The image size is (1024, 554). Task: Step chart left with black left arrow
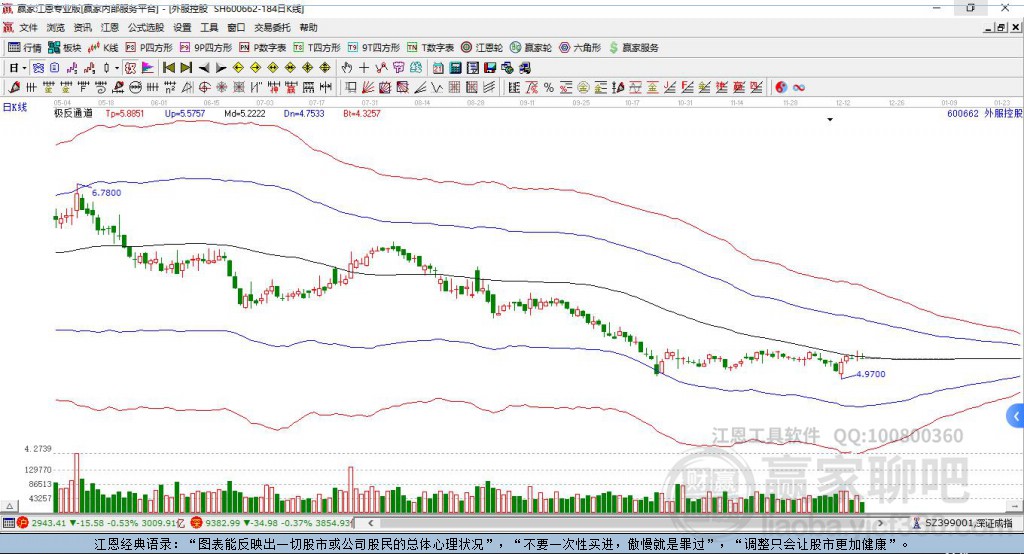pyautogui.click(x=204, y=68)
